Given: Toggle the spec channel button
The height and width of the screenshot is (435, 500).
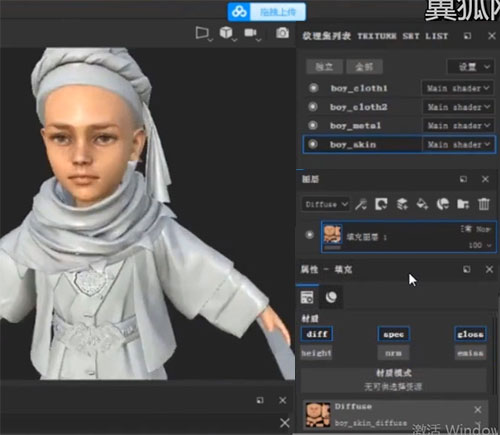Looking at the screenshot, I should pyautogui.click(x=394, y=334).
